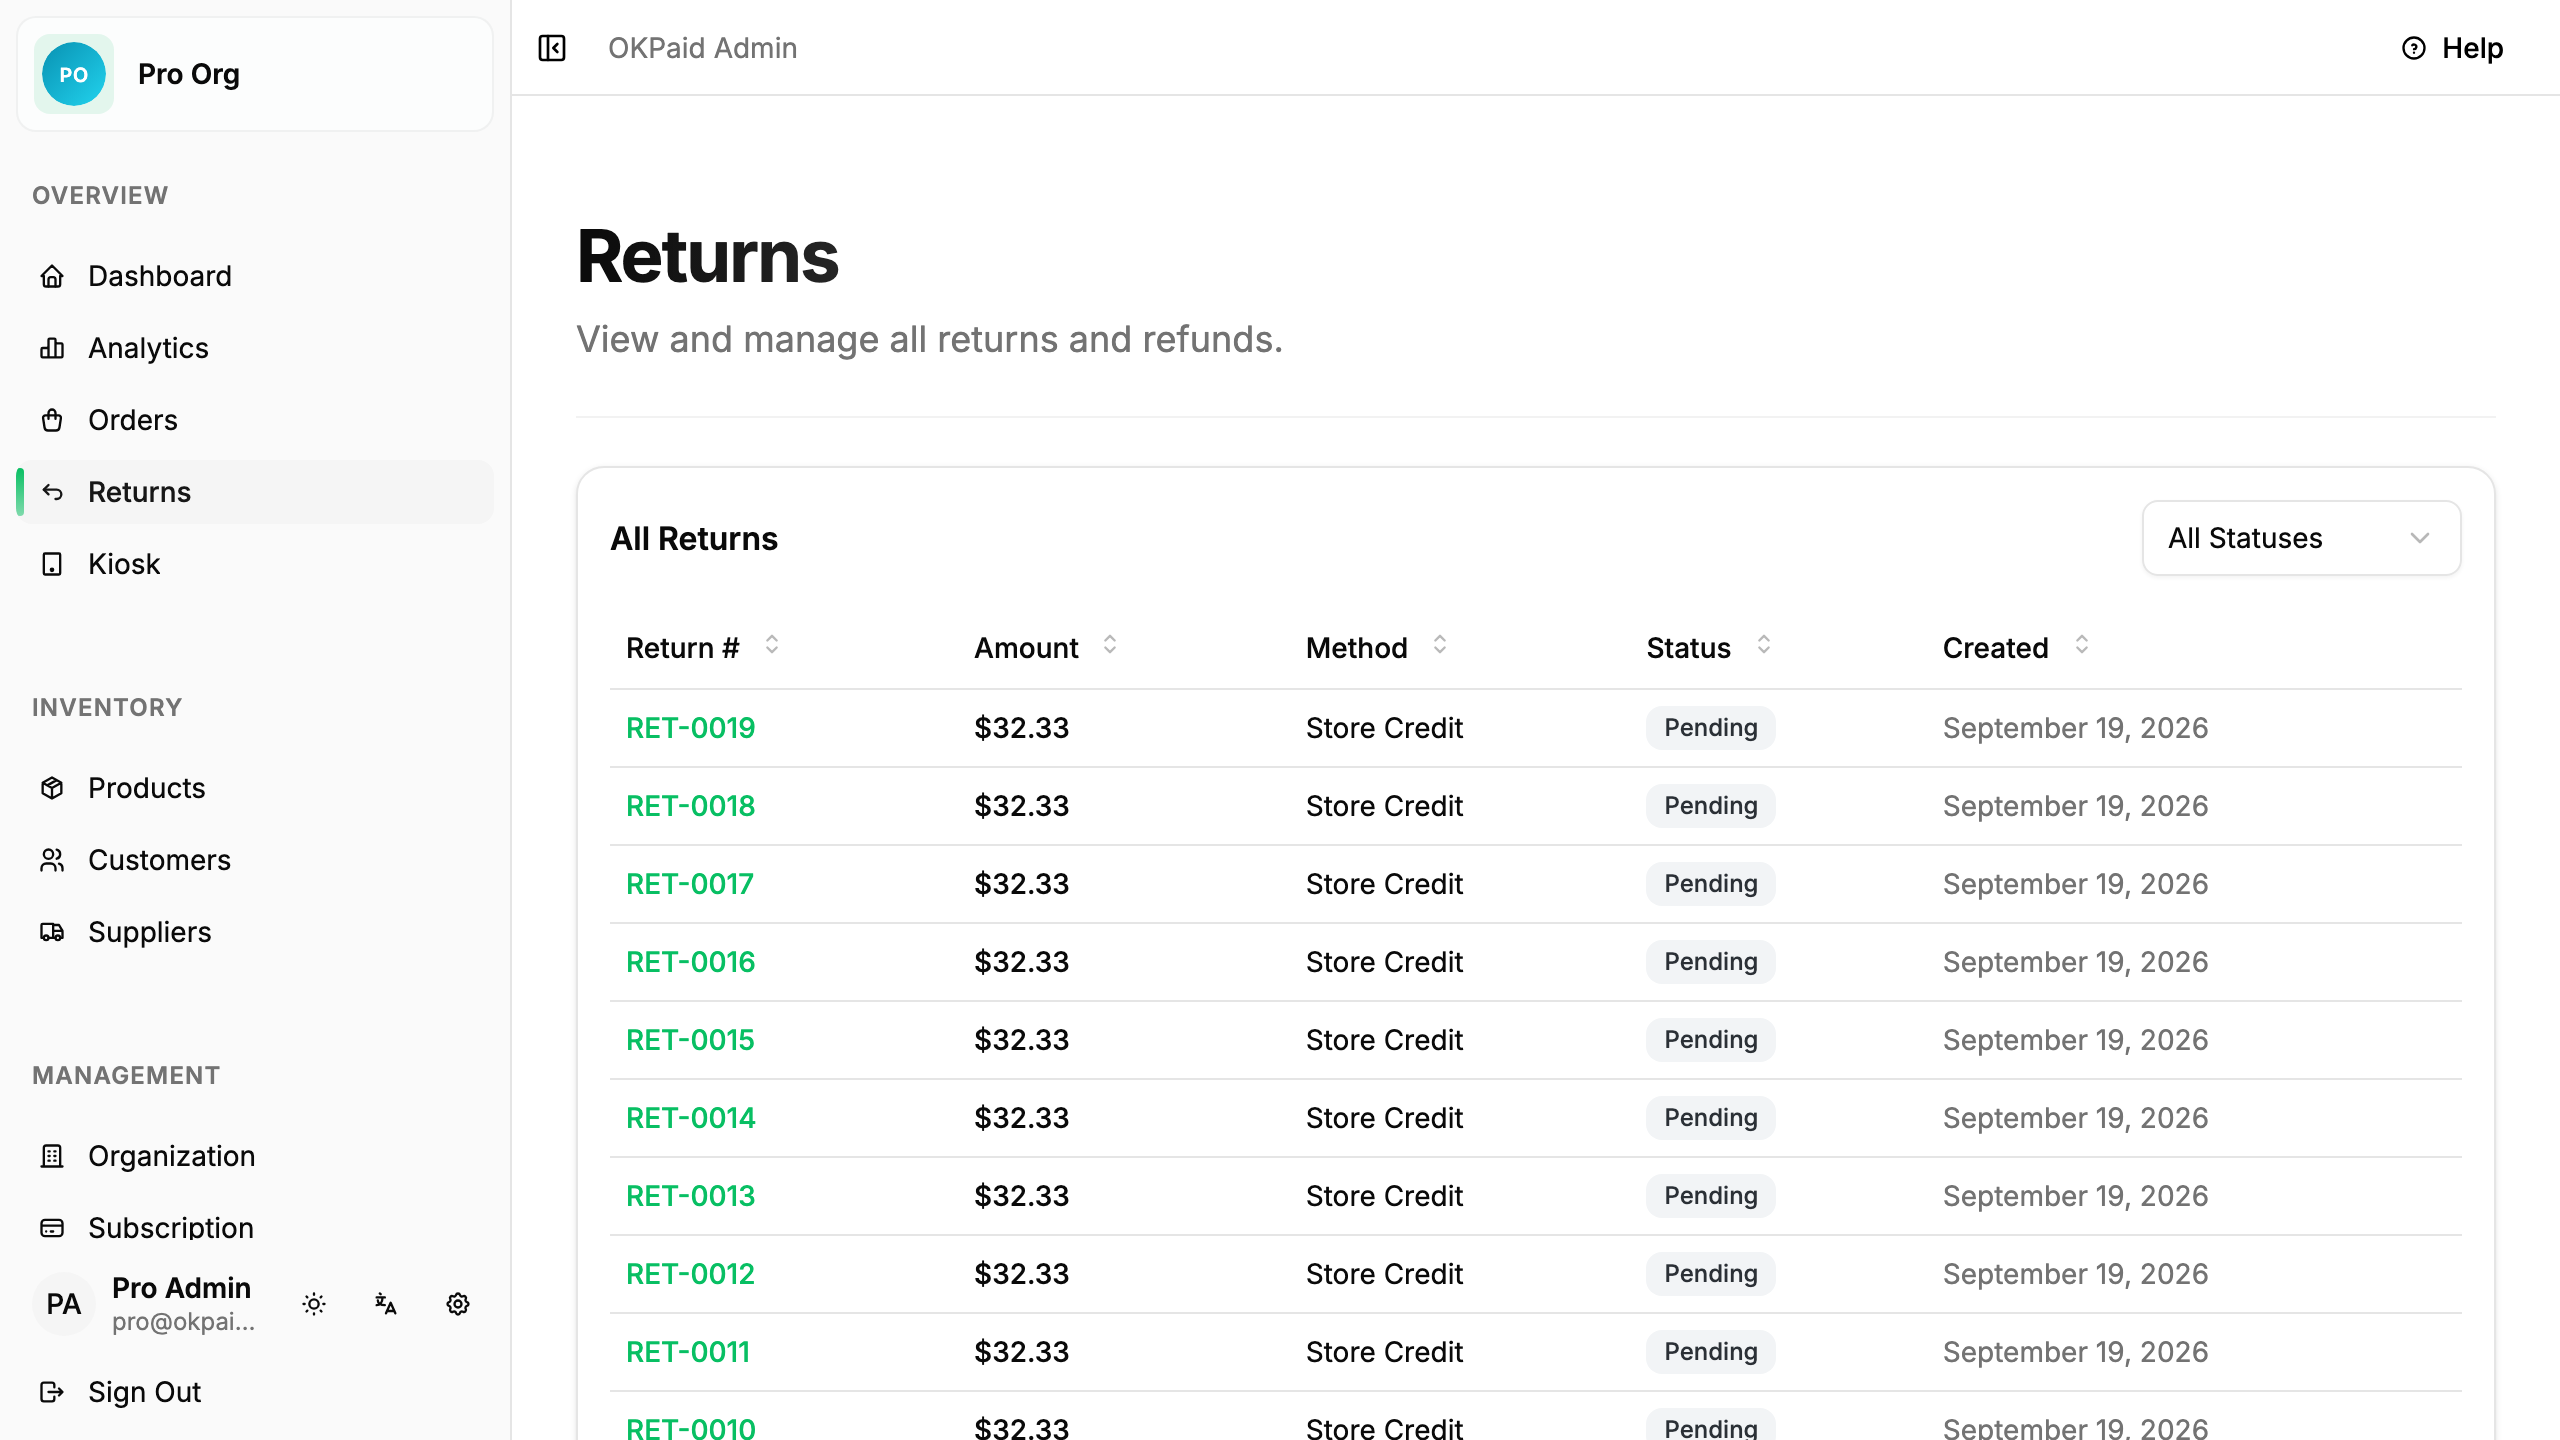This screenshot has height=1440, width=2560.
Task: Open Subscription settings
Action: click(255, 1228)
